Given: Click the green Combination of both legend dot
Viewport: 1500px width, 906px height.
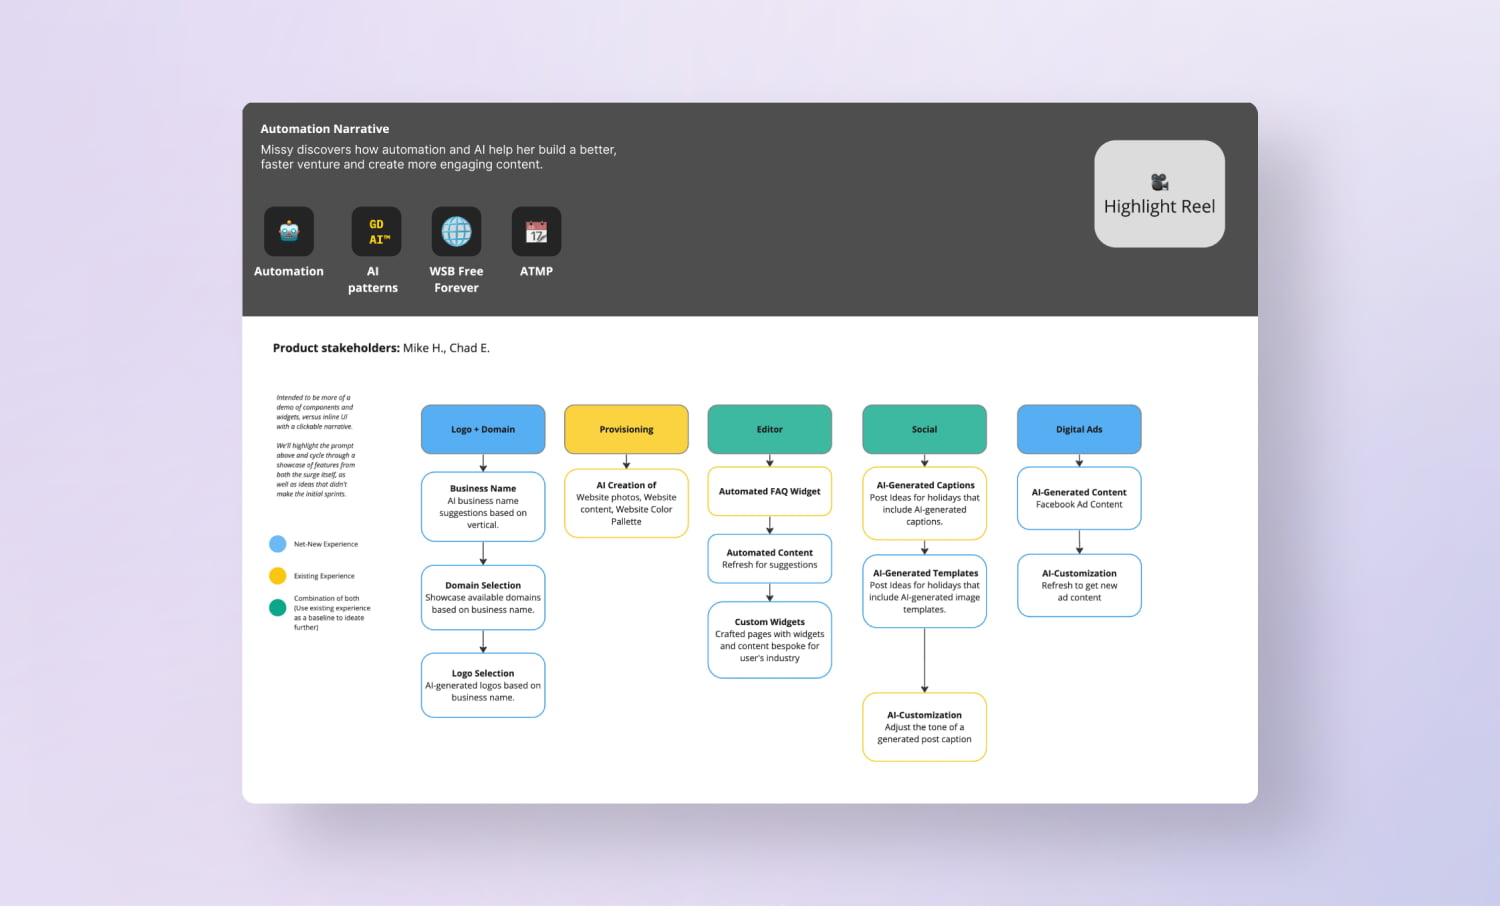Looking at the screenshot, I should point(277,608).
